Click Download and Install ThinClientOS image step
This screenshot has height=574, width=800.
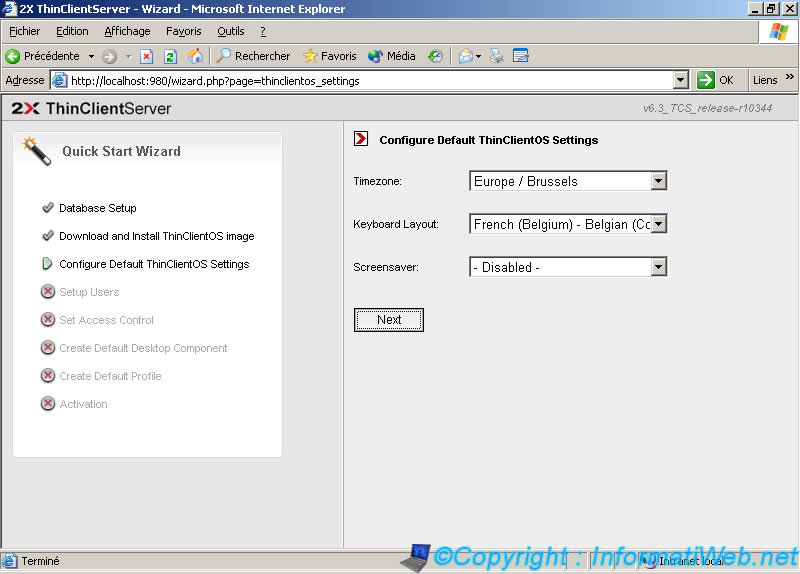pos(157,236)
